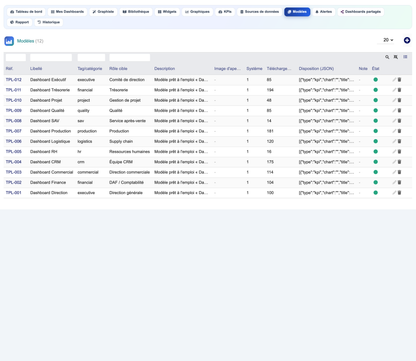Delete TPL-012 Dashboard Exécutif with trash icon
The image size is (416, 361).
399,80
